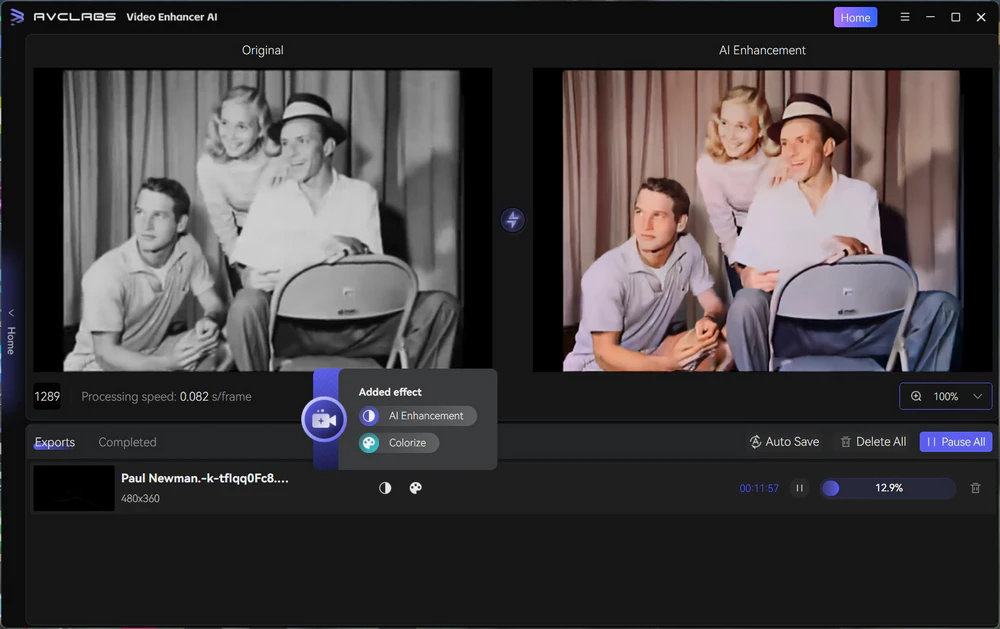Viewport: 1000px width, 629px height.
Task: Click the magnifier zoom icon
Action: (x=916, y=396)
